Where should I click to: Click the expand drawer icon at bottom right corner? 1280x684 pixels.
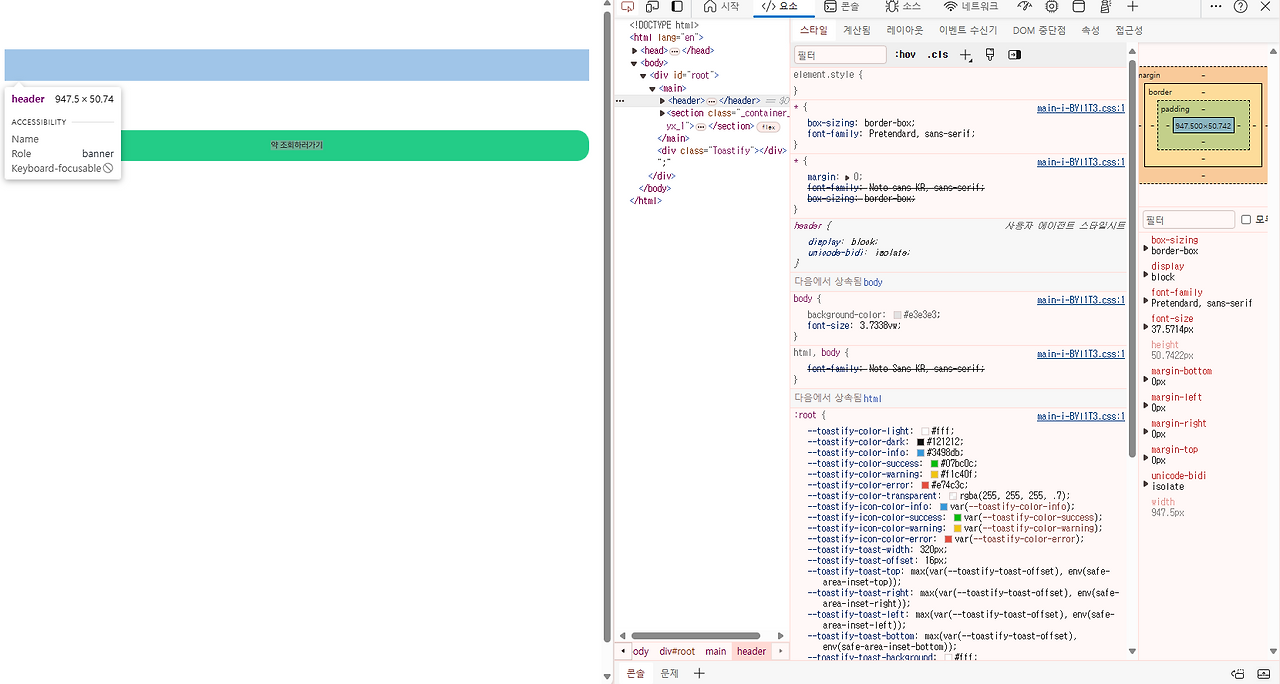(x=1265, y=674)
